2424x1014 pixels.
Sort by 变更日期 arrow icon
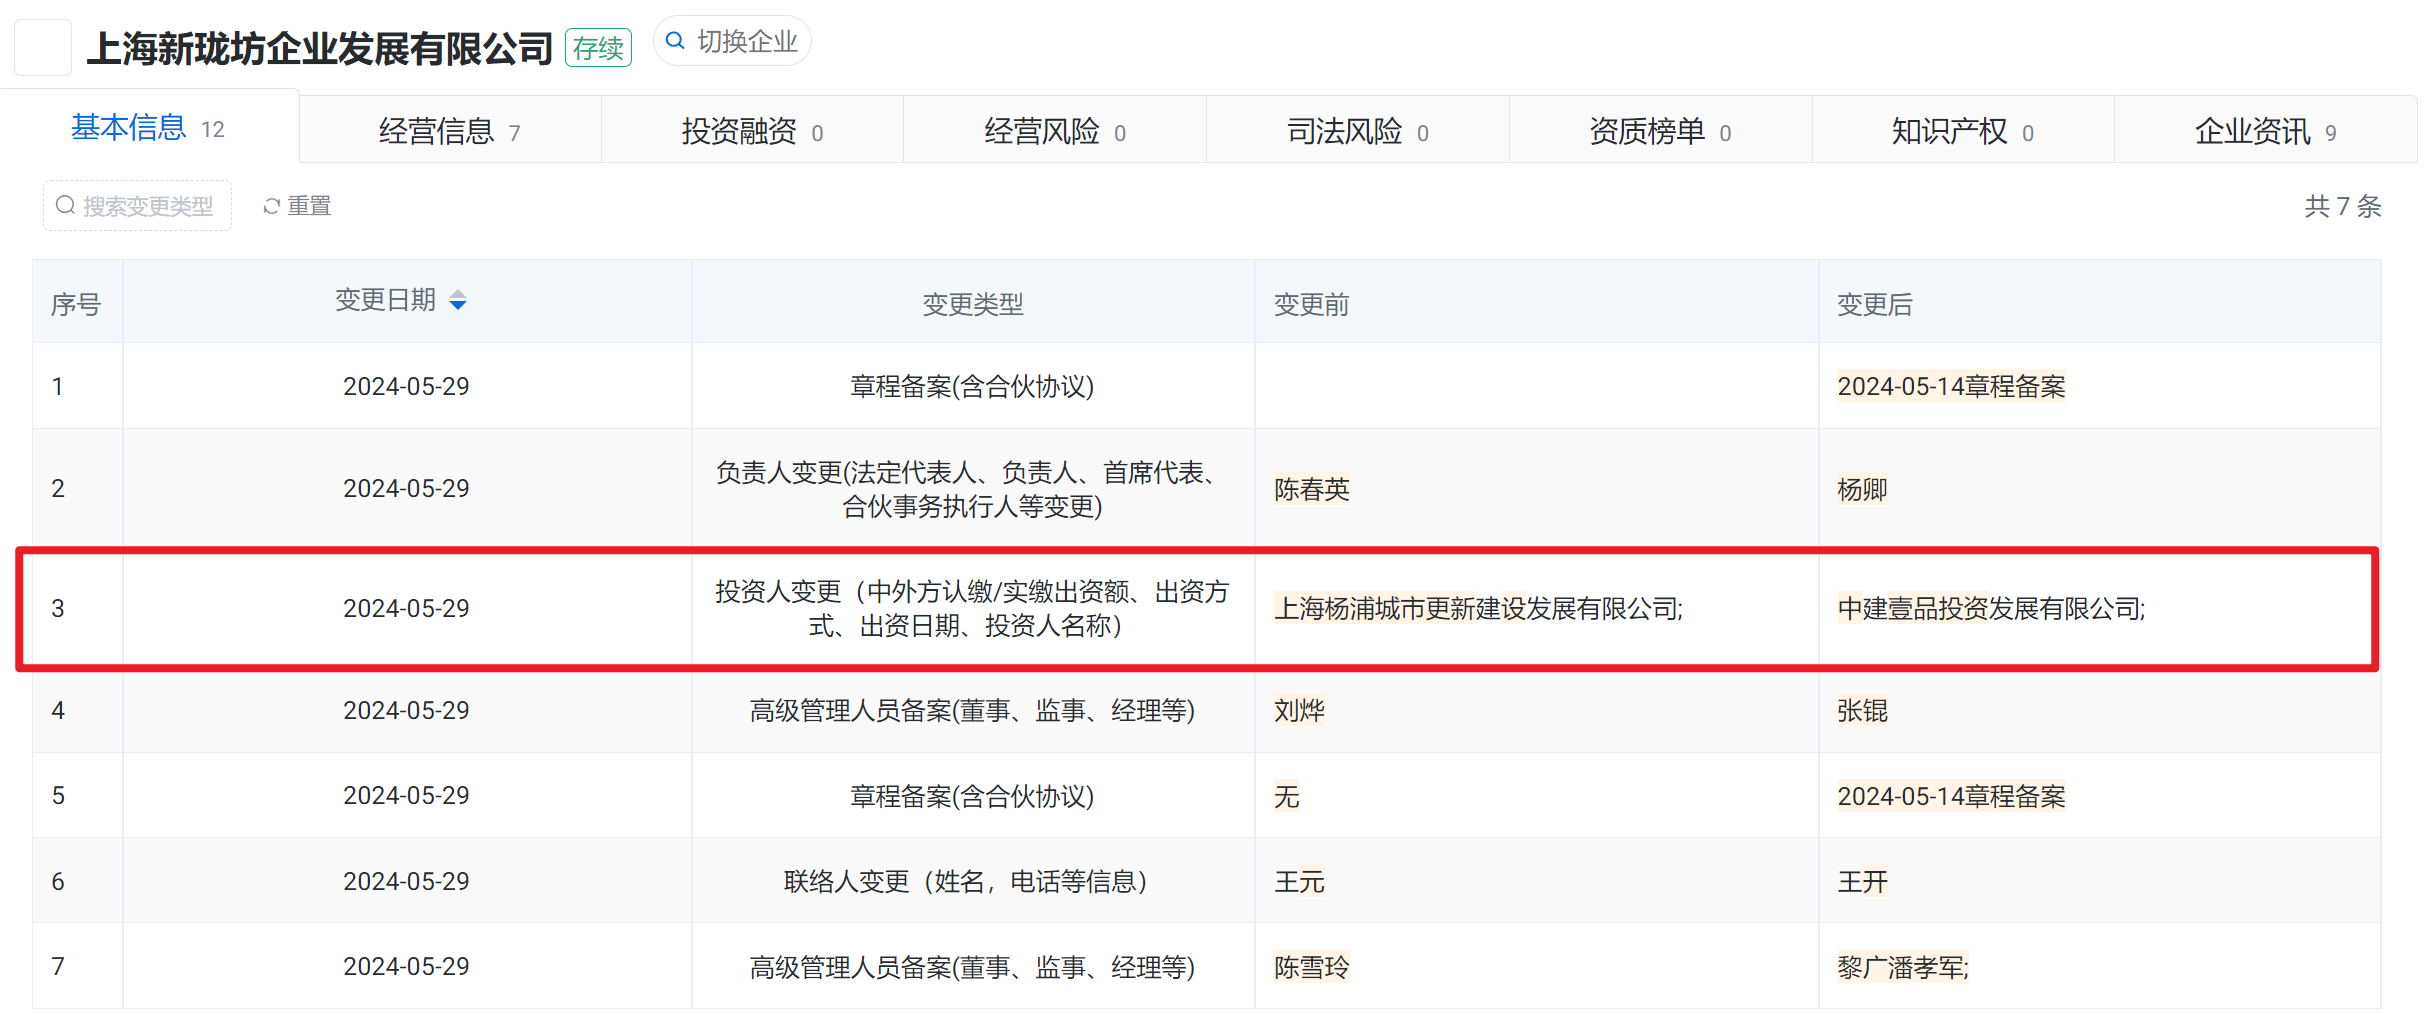[x=458, y=301]
